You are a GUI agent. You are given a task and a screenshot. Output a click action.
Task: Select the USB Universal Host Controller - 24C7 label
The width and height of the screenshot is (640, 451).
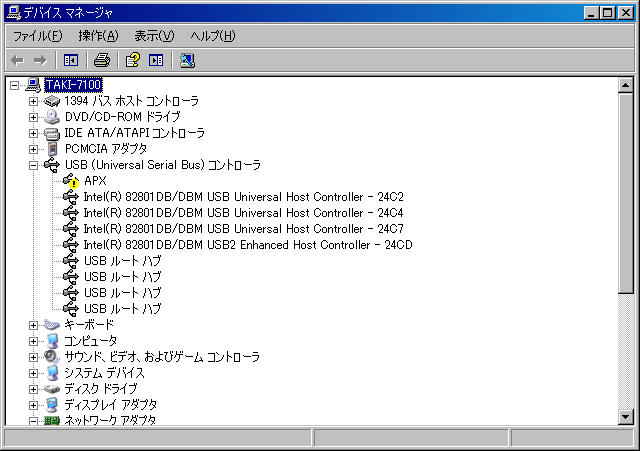click(244, 229)
